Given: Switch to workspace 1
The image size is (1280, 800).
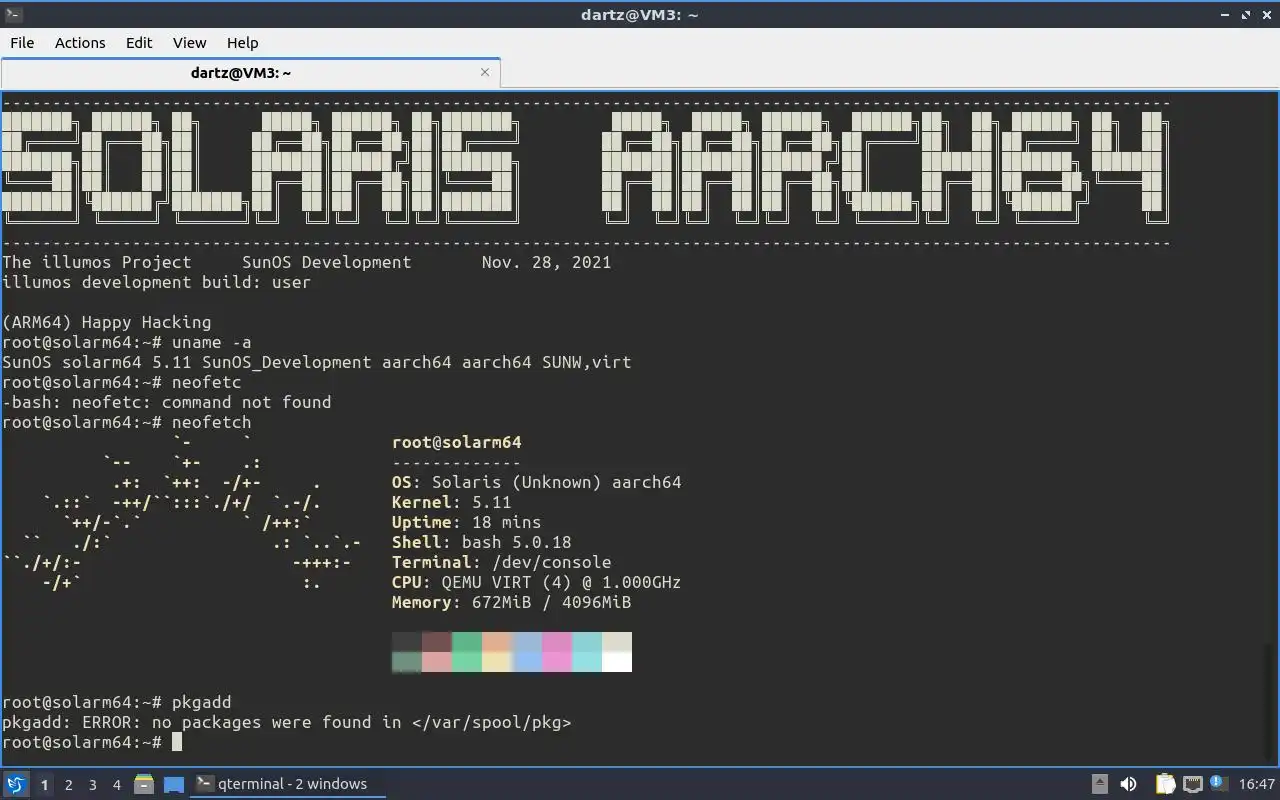Looking at the screenshot, I should 44,785.
